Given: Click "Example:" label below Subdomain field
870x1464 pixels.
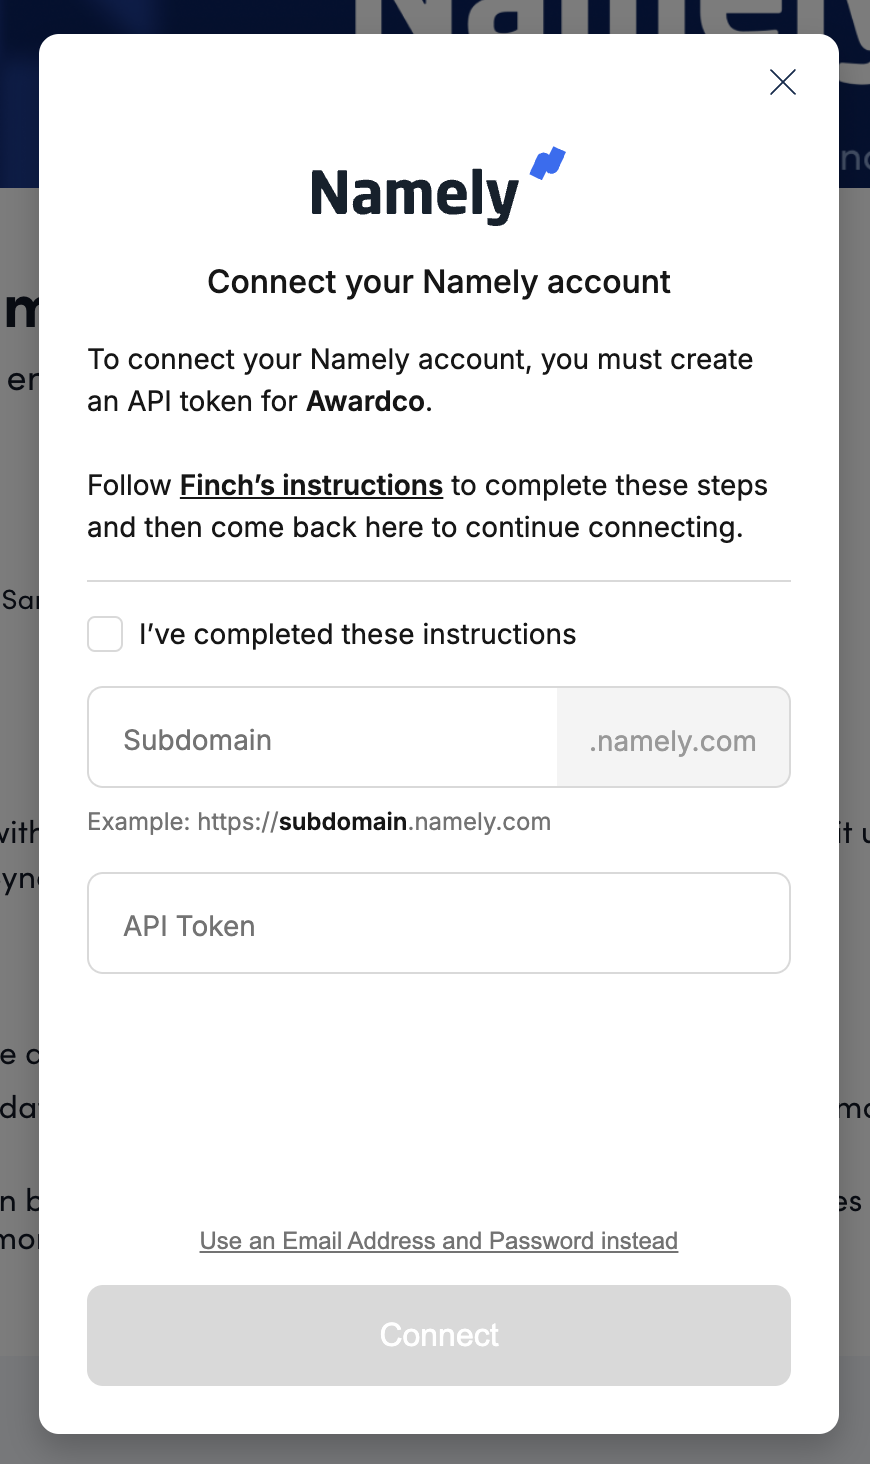Looking at the screenshot, I should coord(139,822).
